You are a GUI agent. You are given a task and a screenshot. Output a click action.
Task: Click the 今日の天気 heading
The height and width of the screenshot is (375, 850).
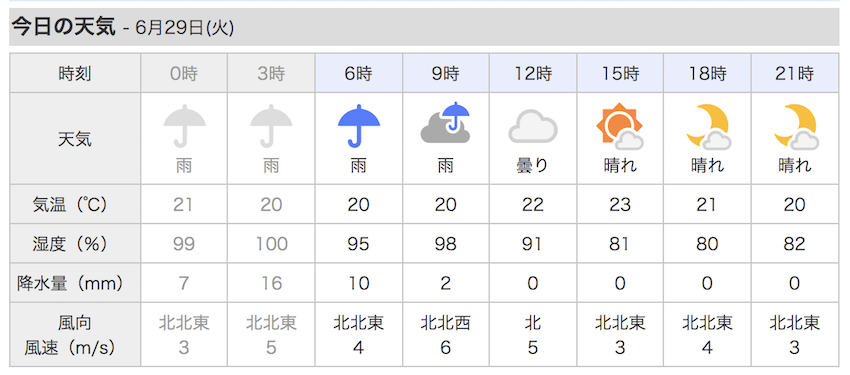64,27
